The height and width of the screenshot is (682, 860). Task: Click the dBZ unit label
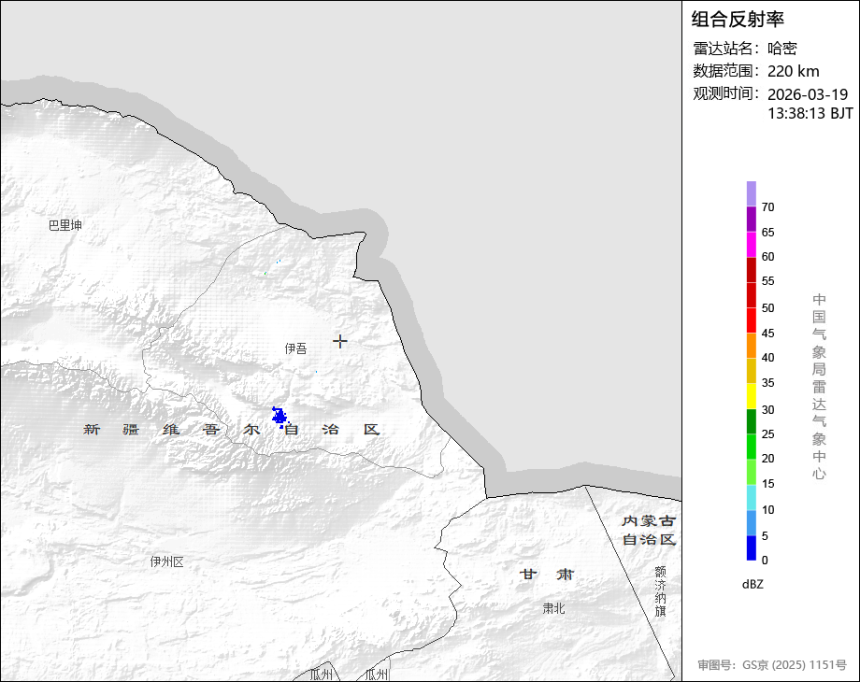coord(752,584)
